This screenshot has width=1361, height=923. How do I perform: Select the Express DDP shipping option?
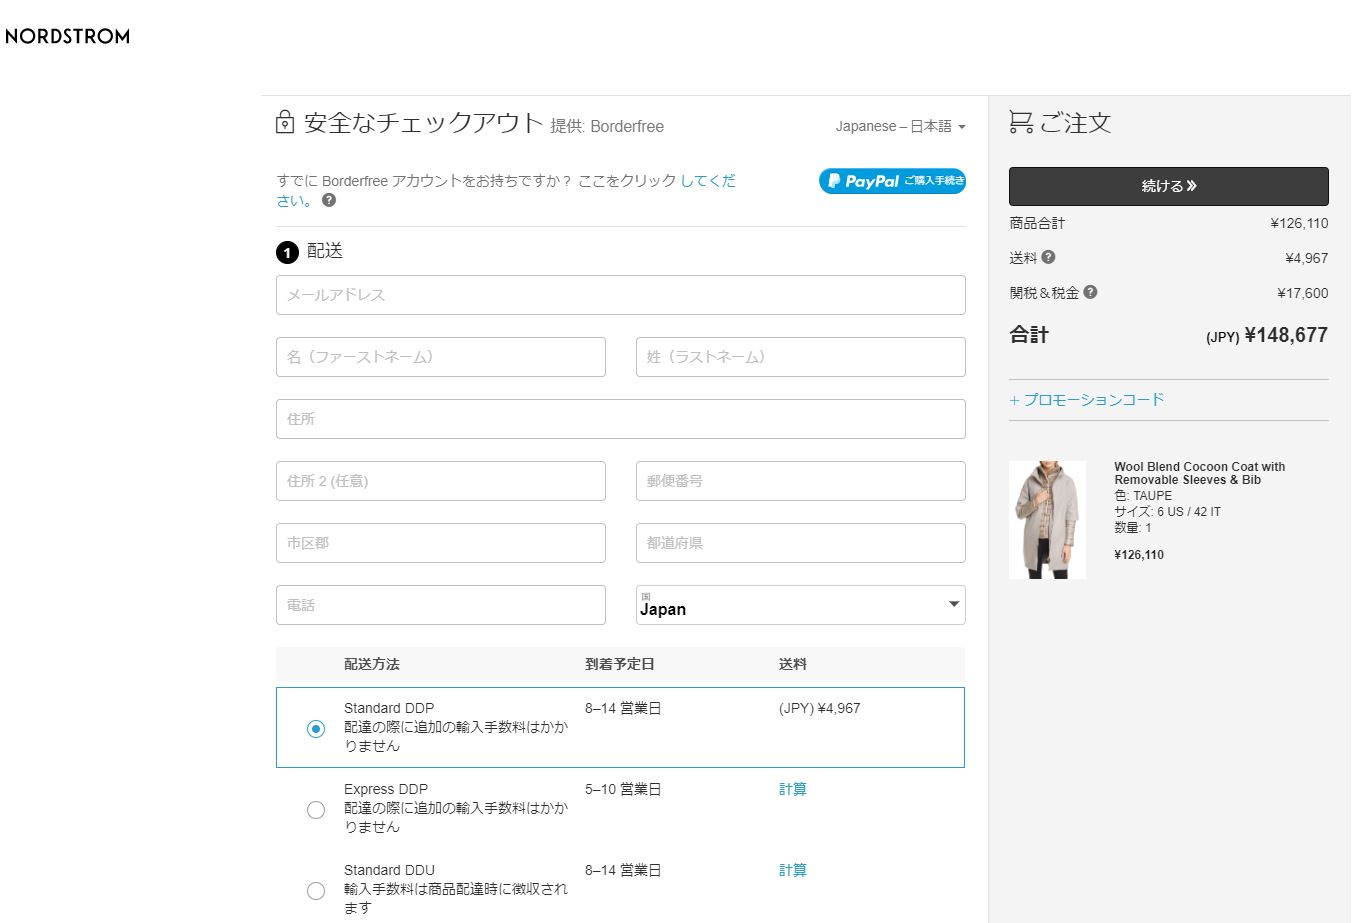(x=316, y=810)
